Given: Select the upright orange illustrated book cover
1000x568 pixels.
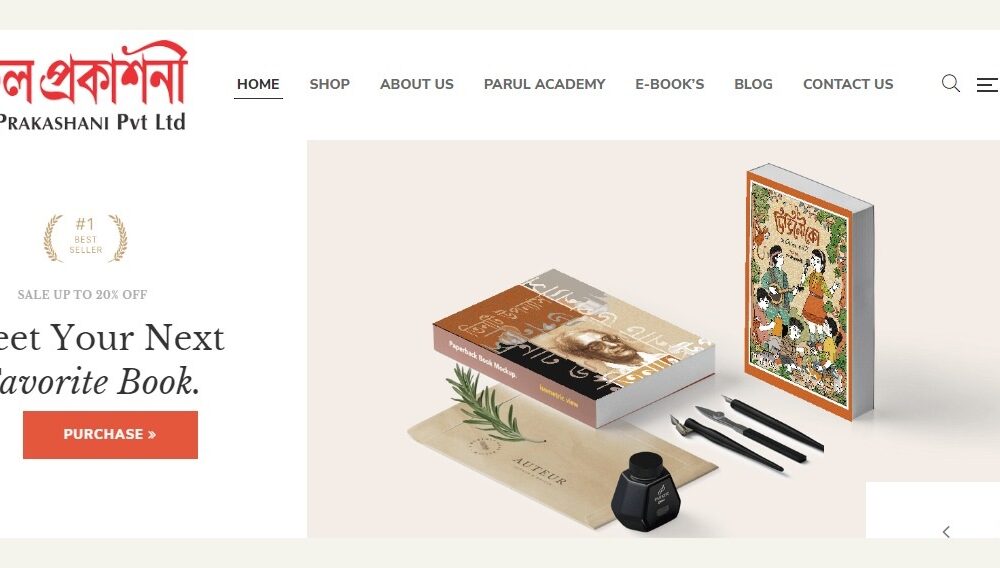Looking at the screenshot, I should 809,291.
